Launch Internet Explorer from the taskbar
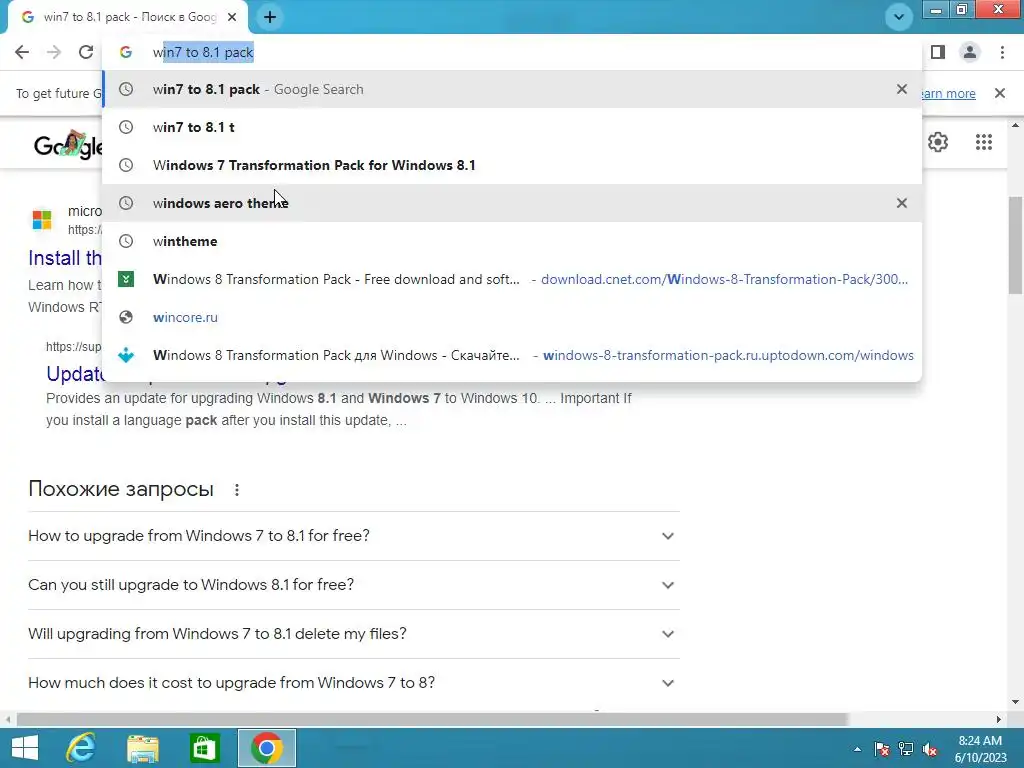 (x=81, y=748)
